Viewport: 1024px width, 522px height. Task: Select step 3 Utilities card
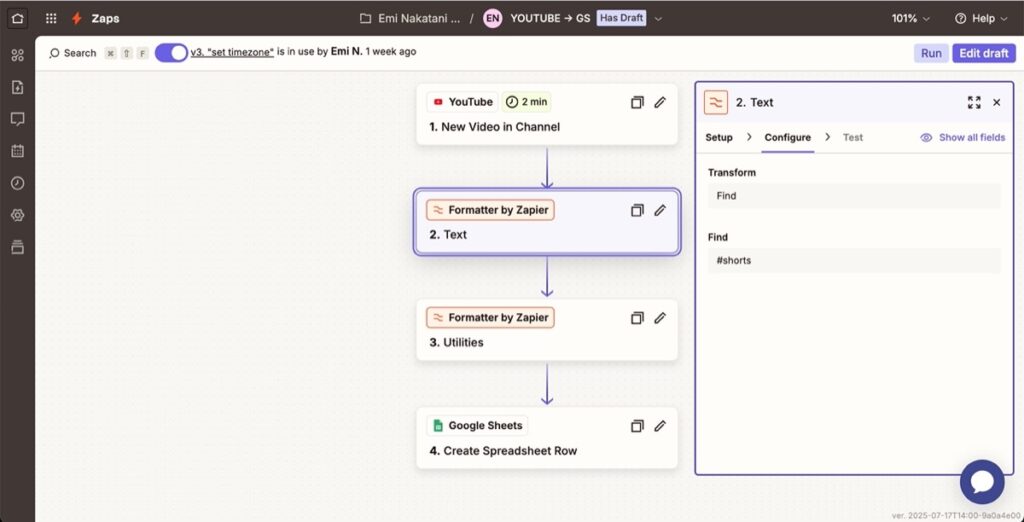(547, 330)
